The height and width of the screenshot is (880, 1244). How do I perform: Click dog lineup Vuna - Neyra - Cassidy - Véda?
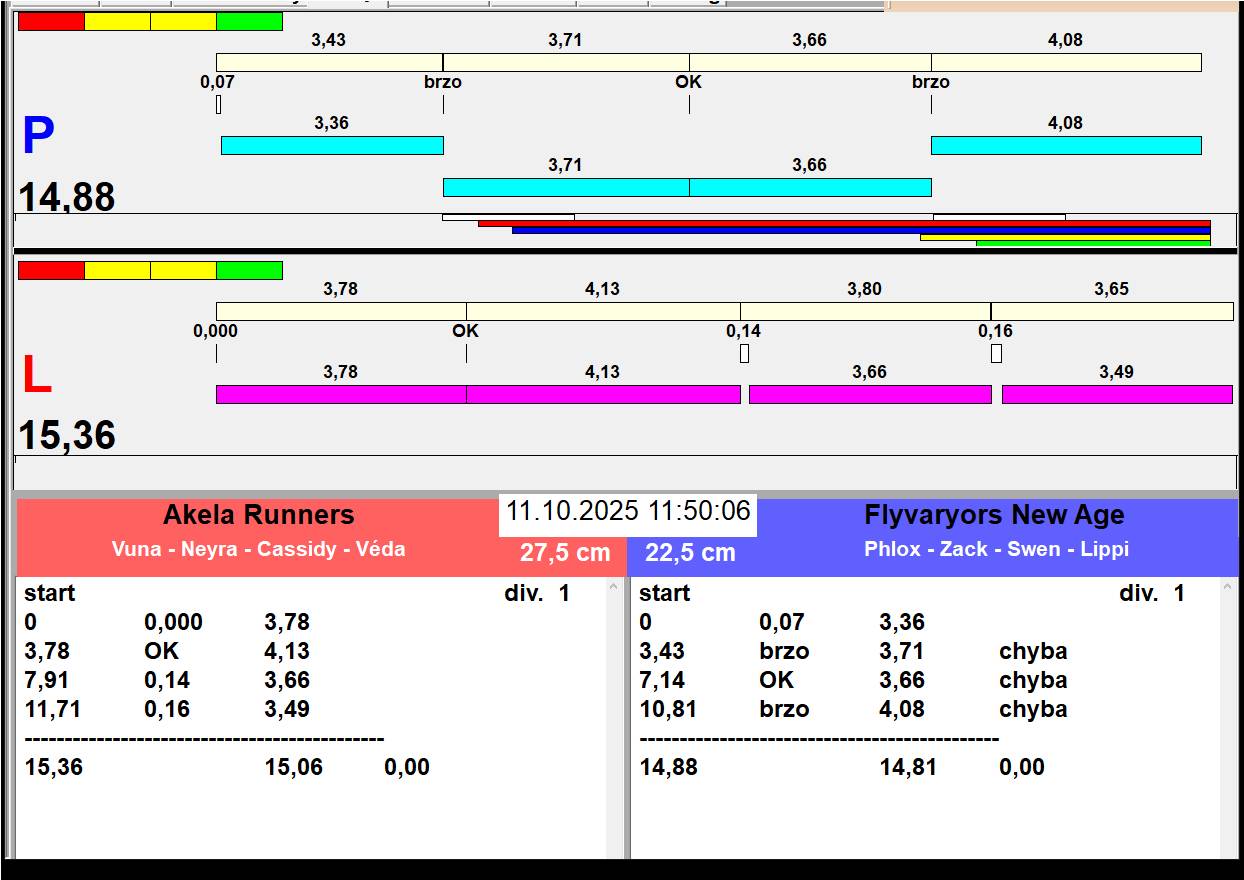point(259,549)
